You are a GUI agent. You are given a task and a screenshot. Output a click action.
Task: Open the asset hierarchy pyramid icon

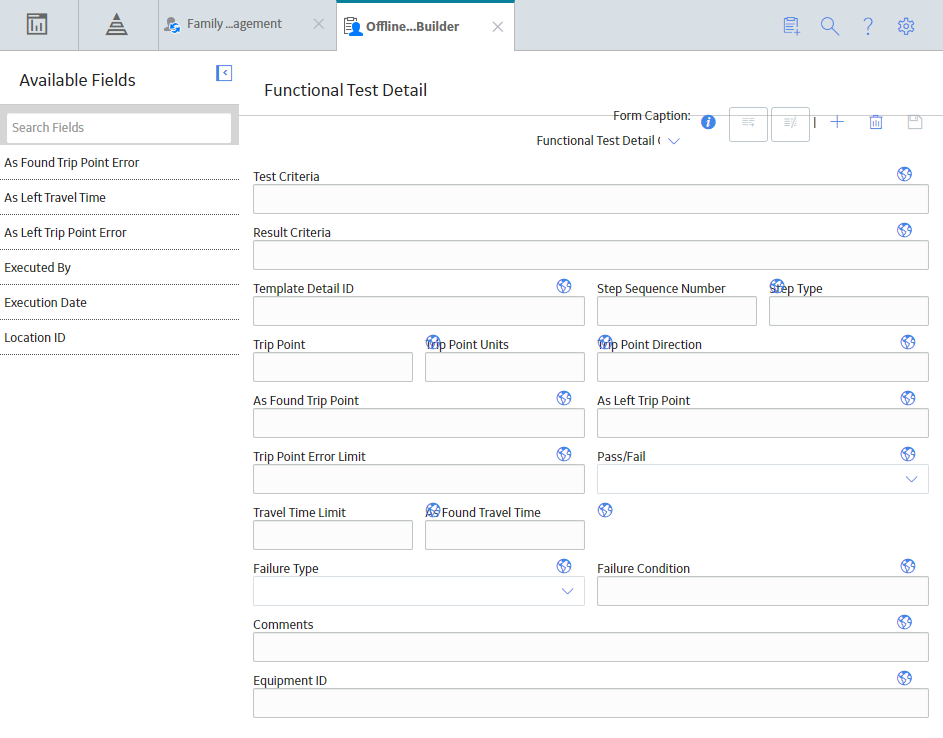[117, 25]
